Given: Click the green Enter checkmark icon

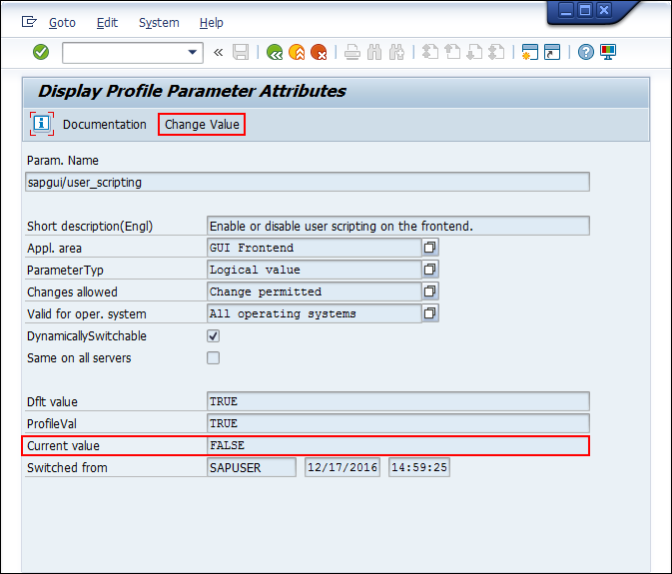Looking at the screenshot, I should [41, 52].
